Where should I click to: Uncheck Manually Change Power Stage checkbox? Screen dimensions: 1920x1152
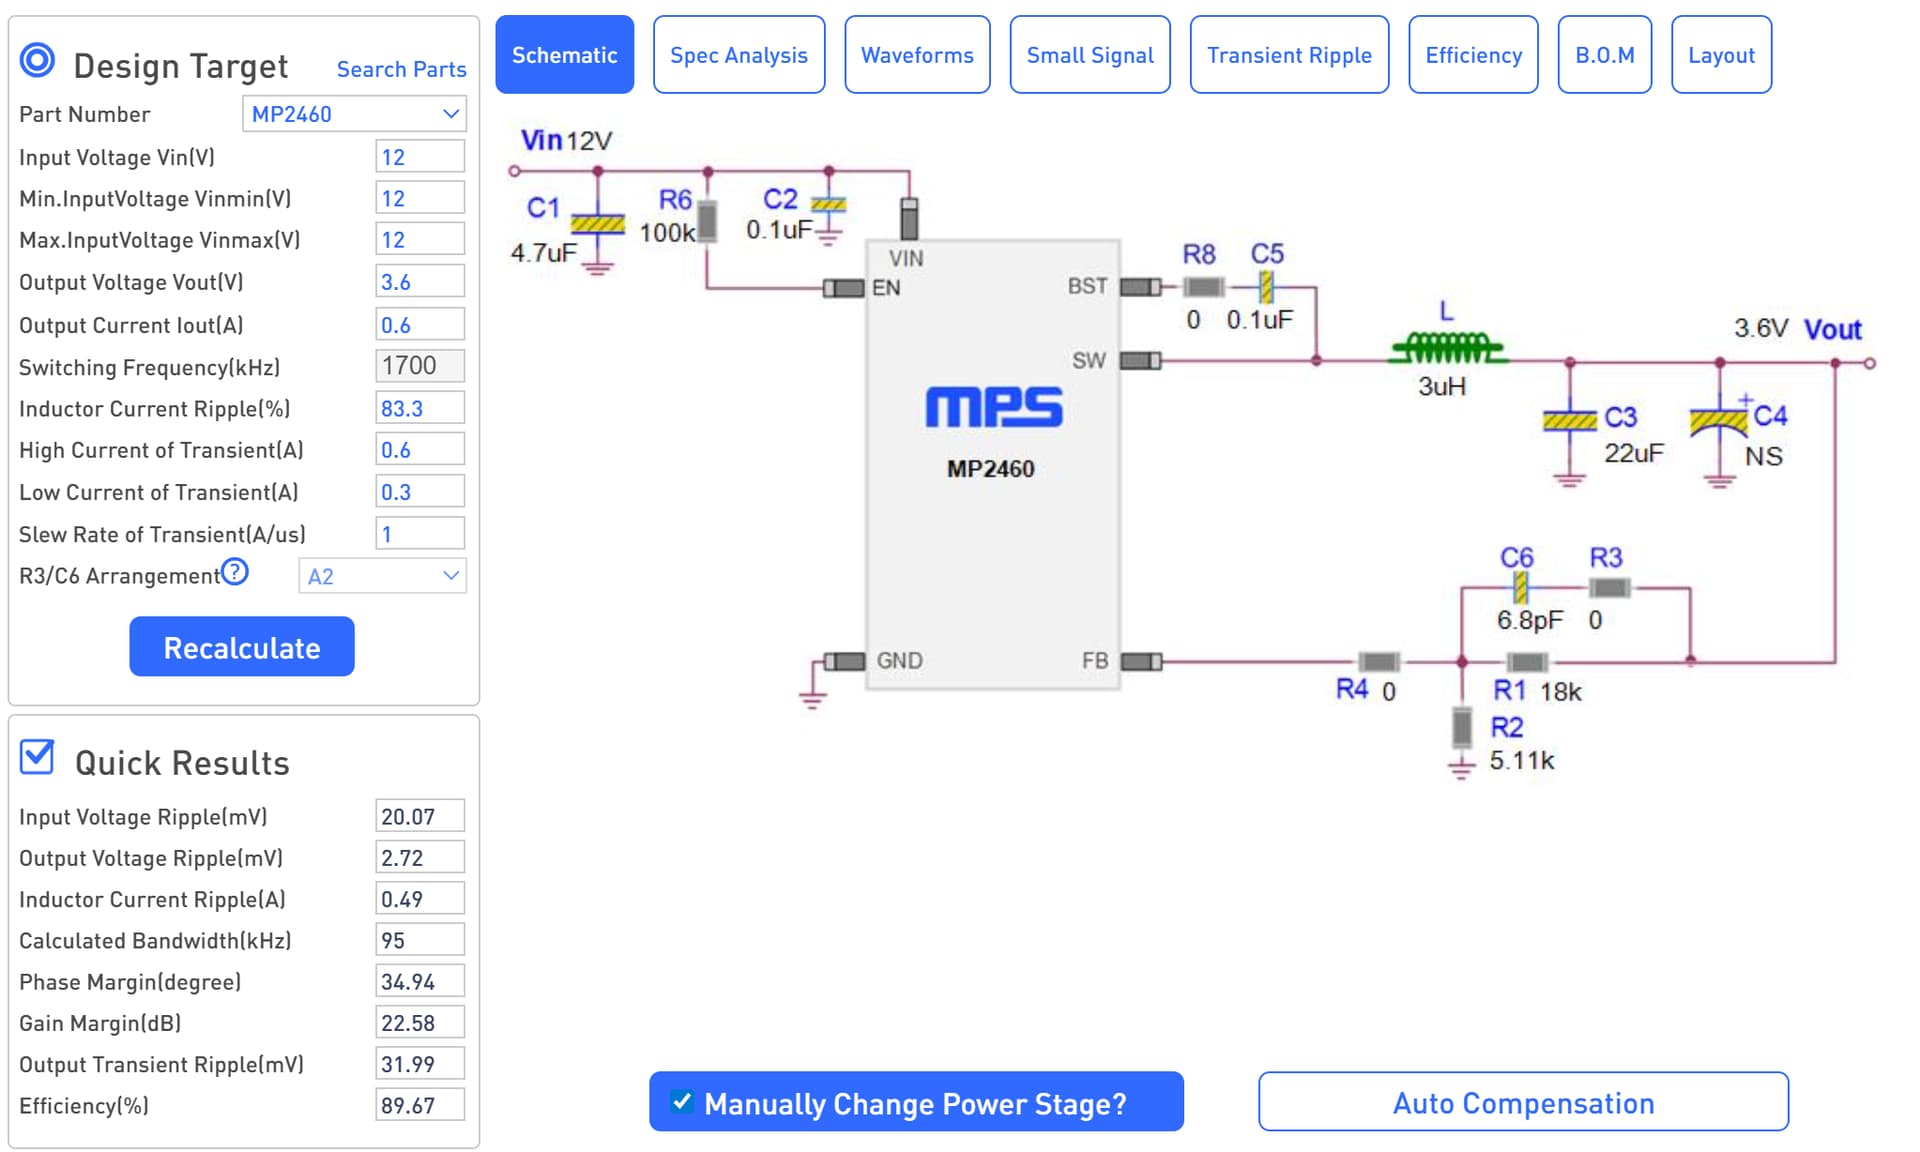tap(682, 1102)
